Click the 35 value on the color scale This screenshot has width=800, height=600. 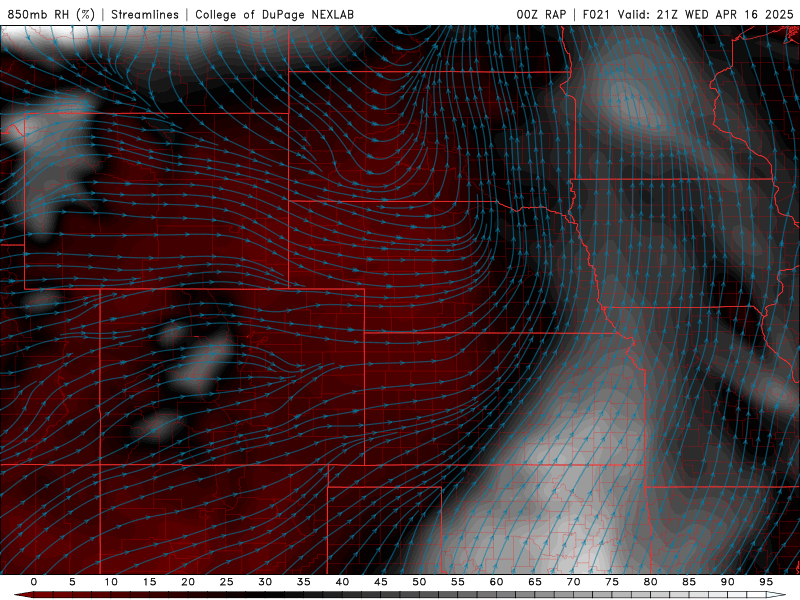pos(304,582)
